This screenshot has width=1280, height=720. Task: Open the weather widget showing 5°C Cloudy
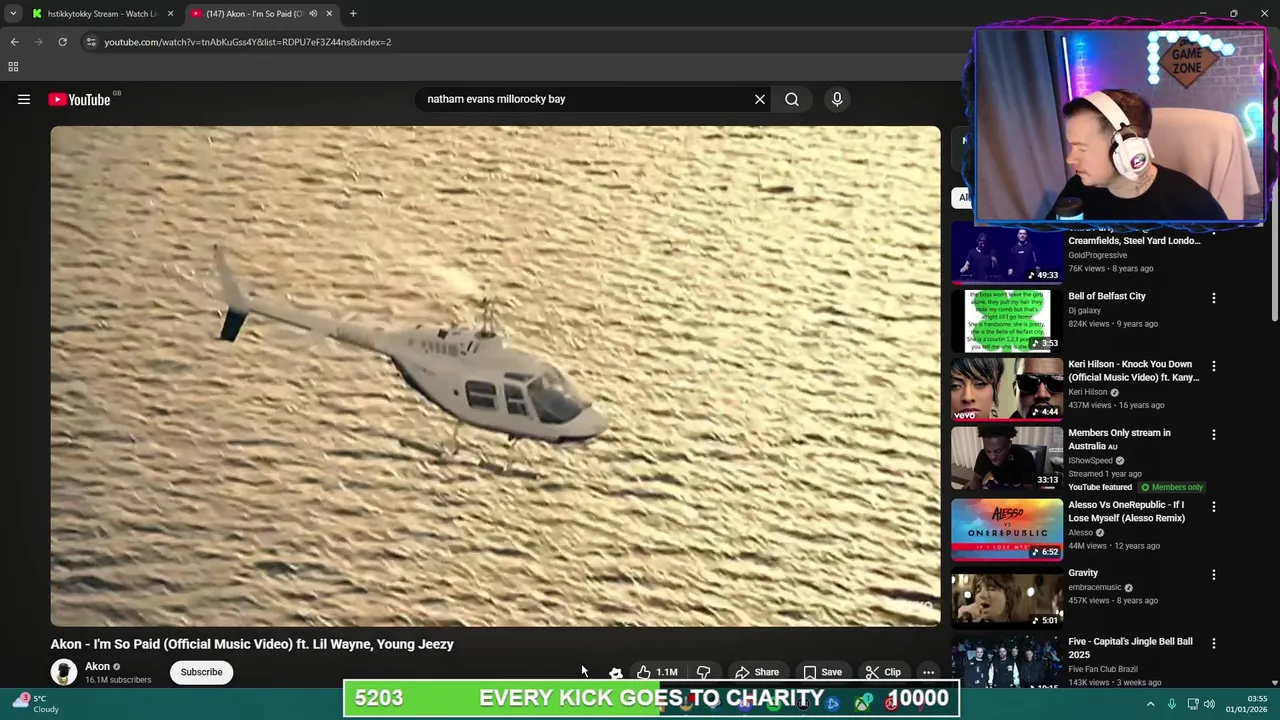coord(36,704)
